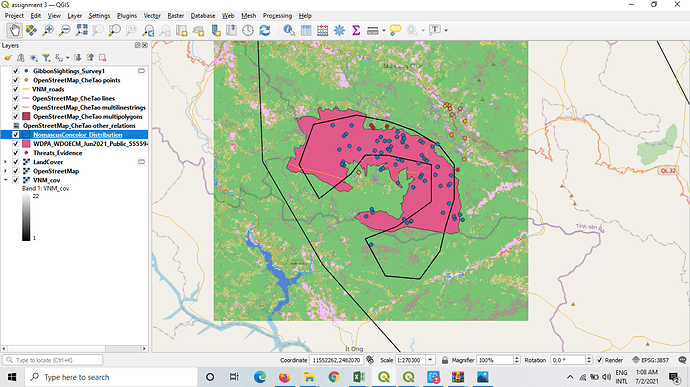The height and width of the screenshot is (387, 690).
Task: Click the Filter Legend funnel icon
Action: [x=46, y=58]
